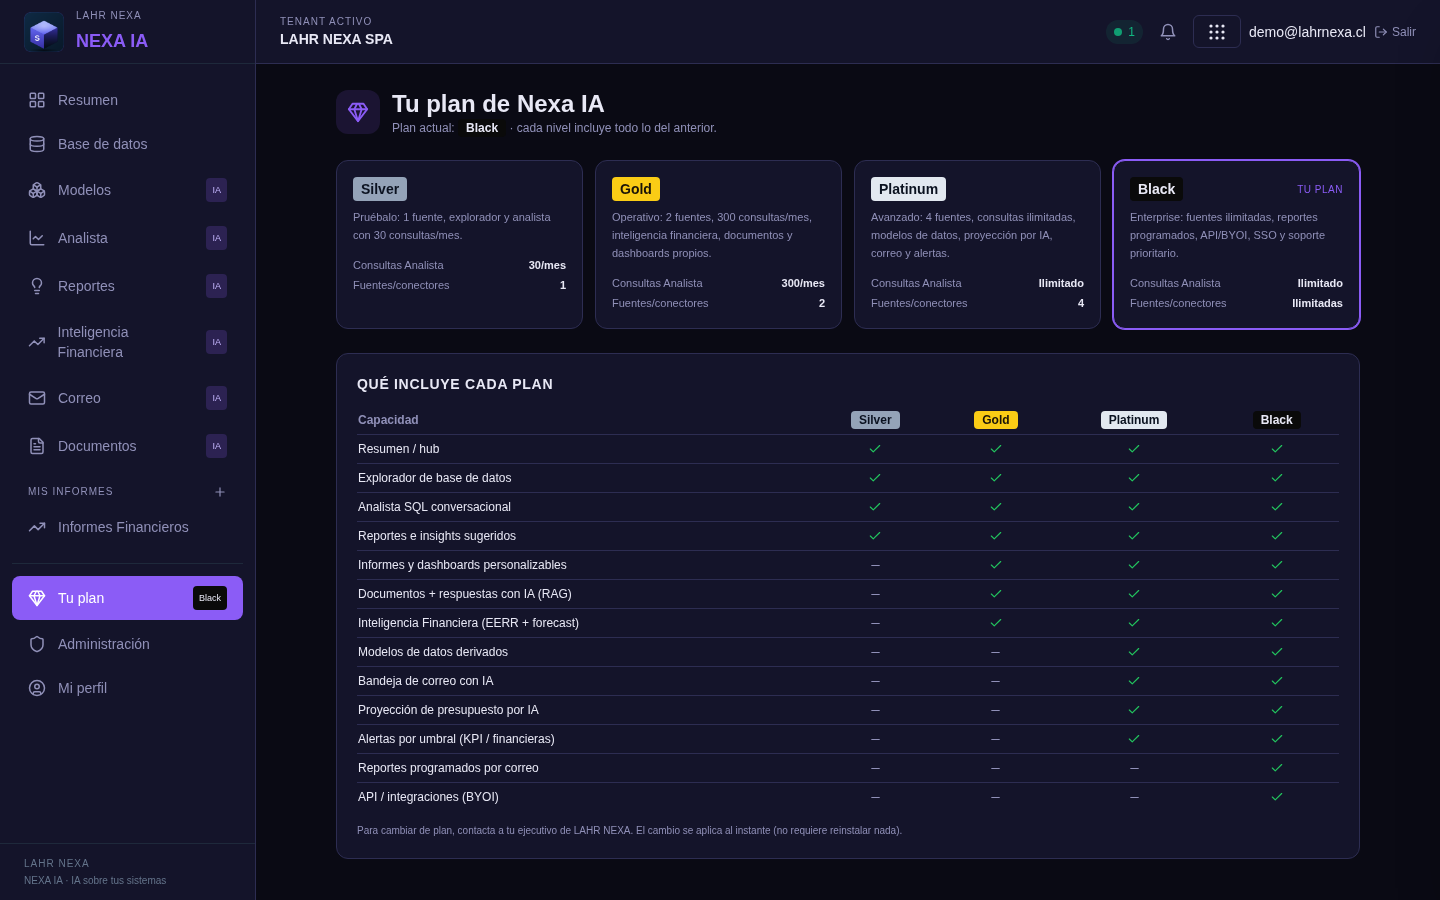Open the notifications bell
Screen dimensions: 1440x900
pos(1168,32)
